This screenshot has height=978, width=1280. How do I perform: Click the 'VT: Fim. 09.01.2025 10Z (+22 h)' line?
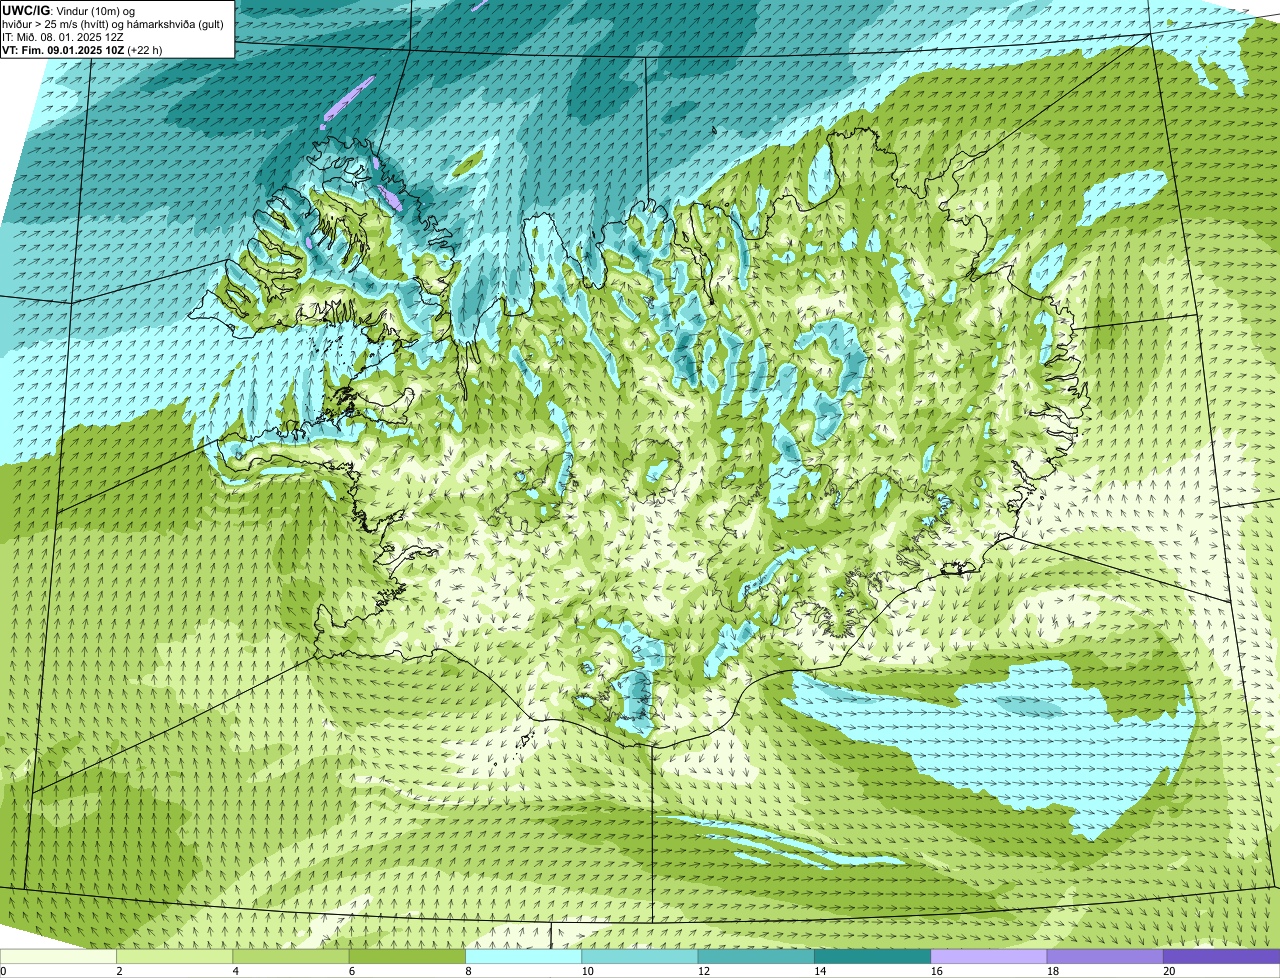point(82,50)
